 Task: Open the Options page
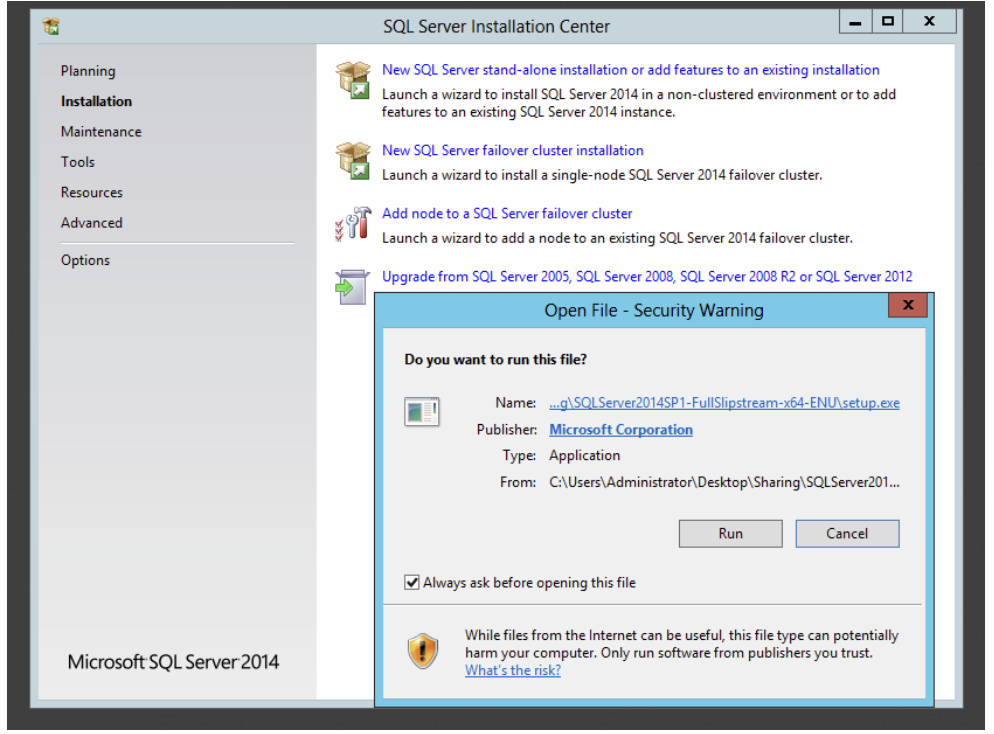pos(86,261)
